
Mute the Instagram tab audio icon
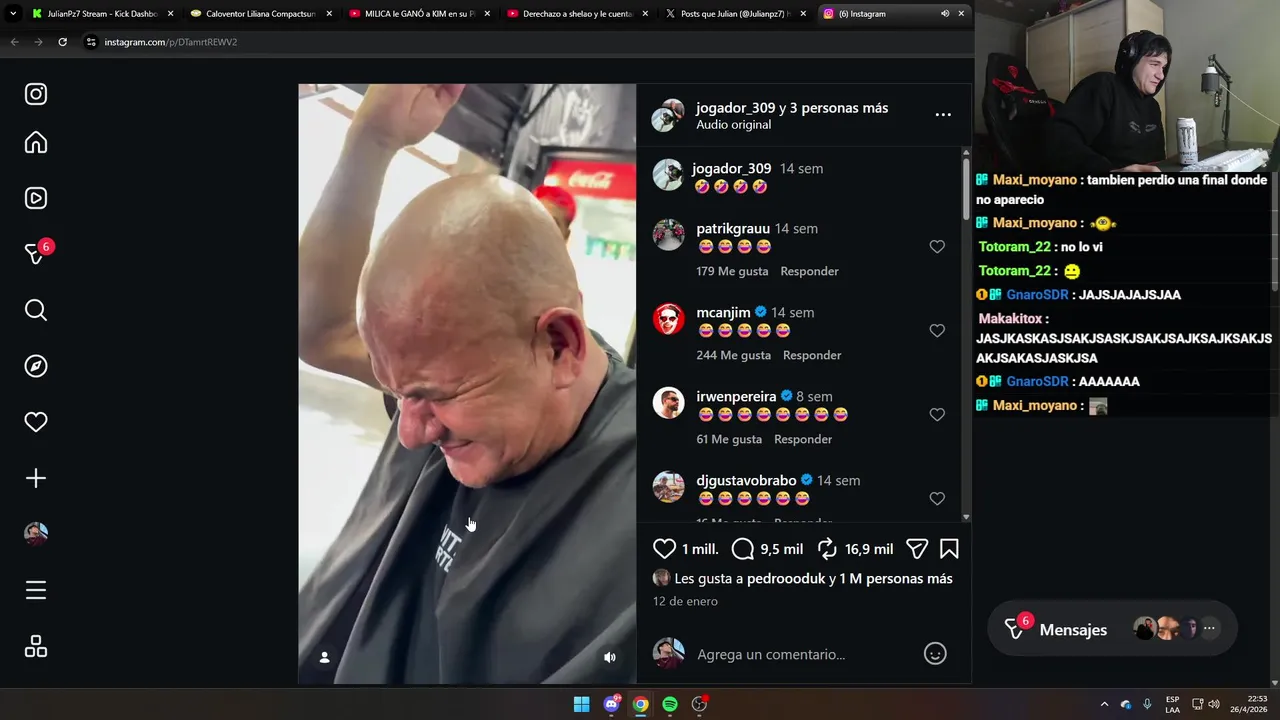945,14
